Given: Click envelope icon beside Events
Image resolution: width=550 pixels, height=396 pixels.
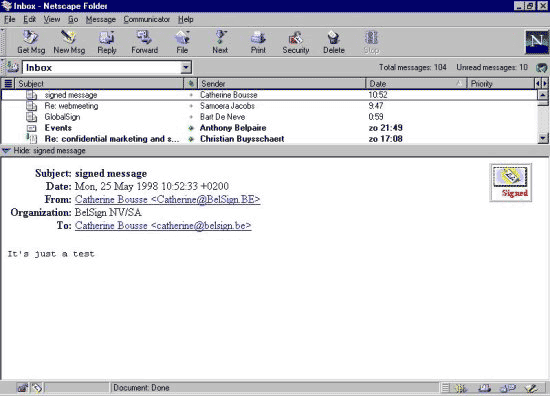Looking at the screenshot, I should 32,128.
